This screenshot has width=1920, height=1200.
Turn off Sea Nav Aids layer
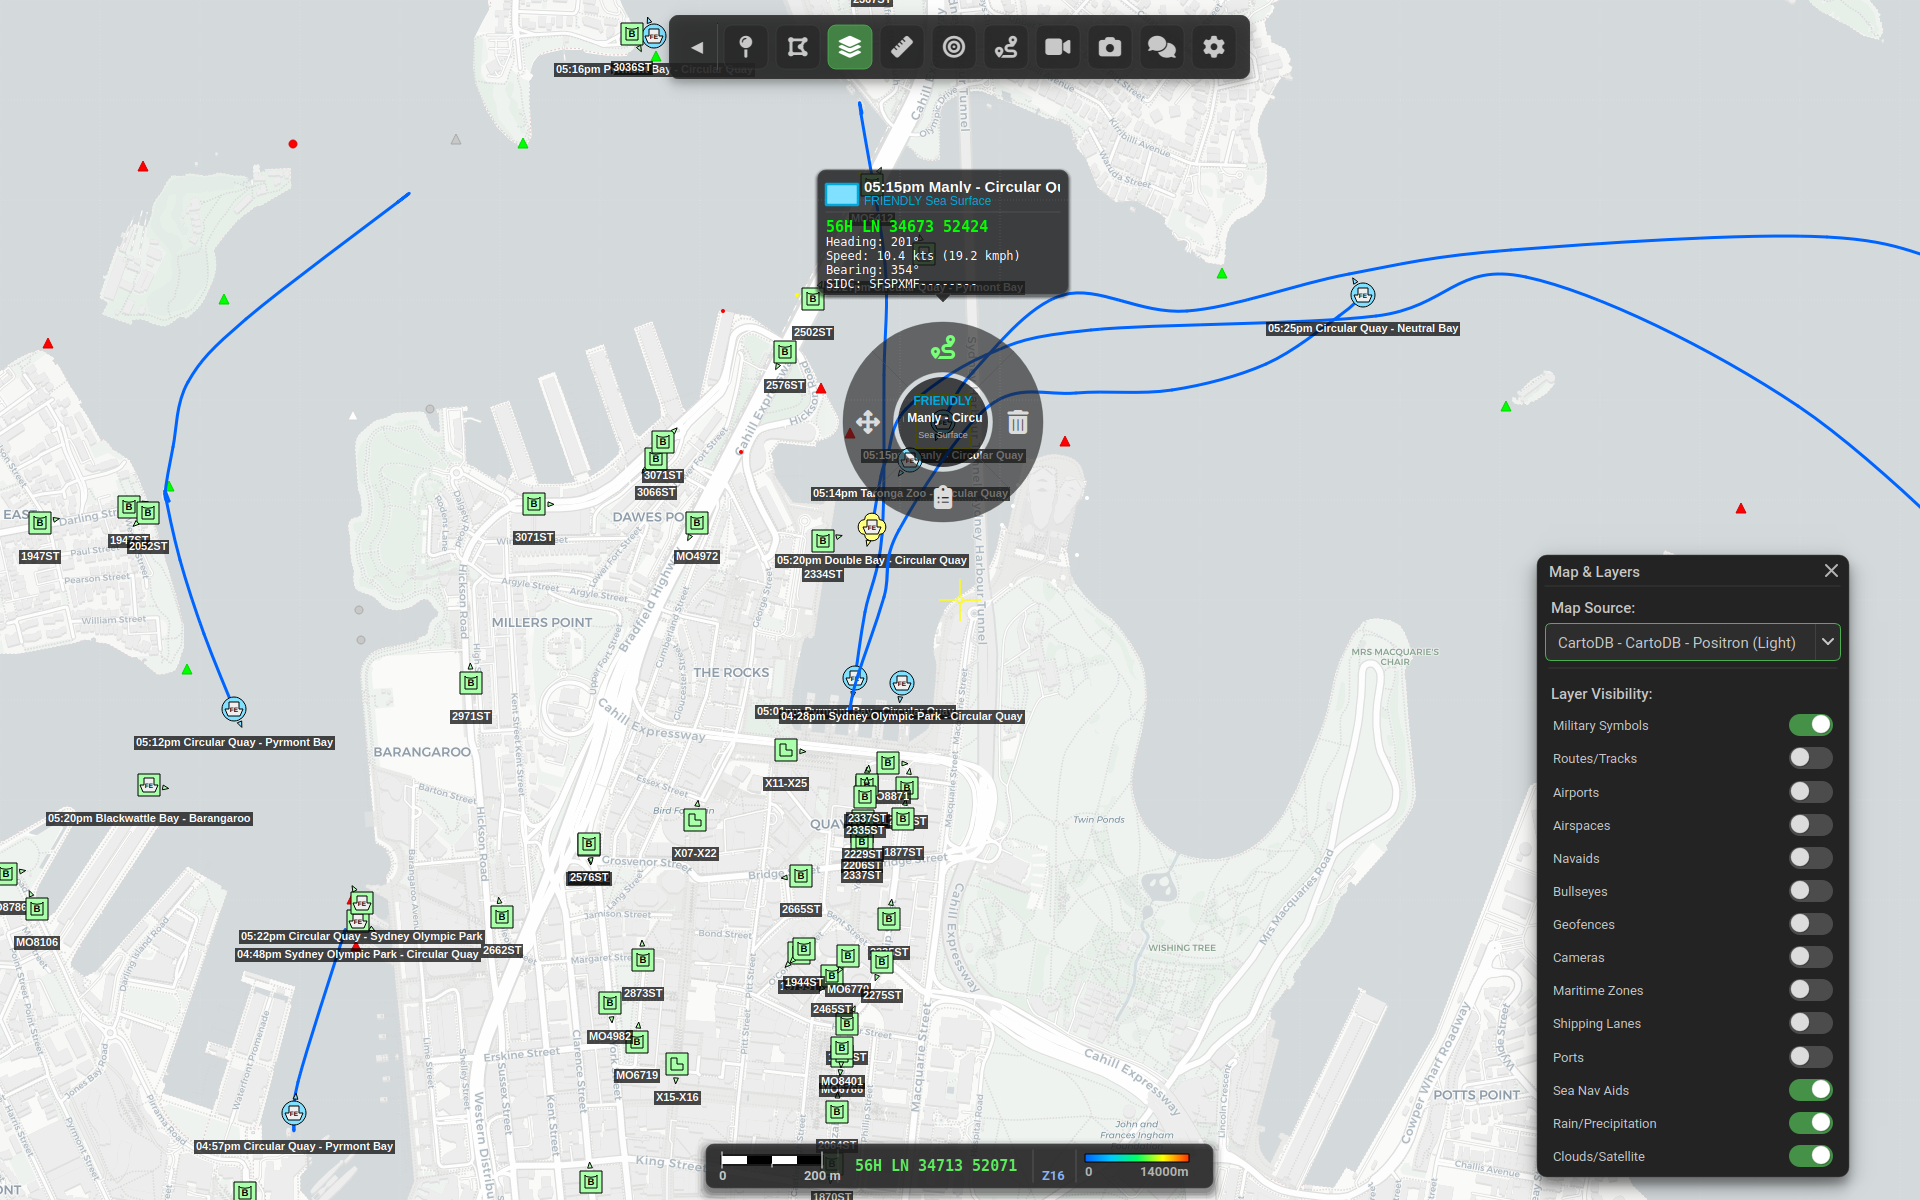coord(1810,1090)
